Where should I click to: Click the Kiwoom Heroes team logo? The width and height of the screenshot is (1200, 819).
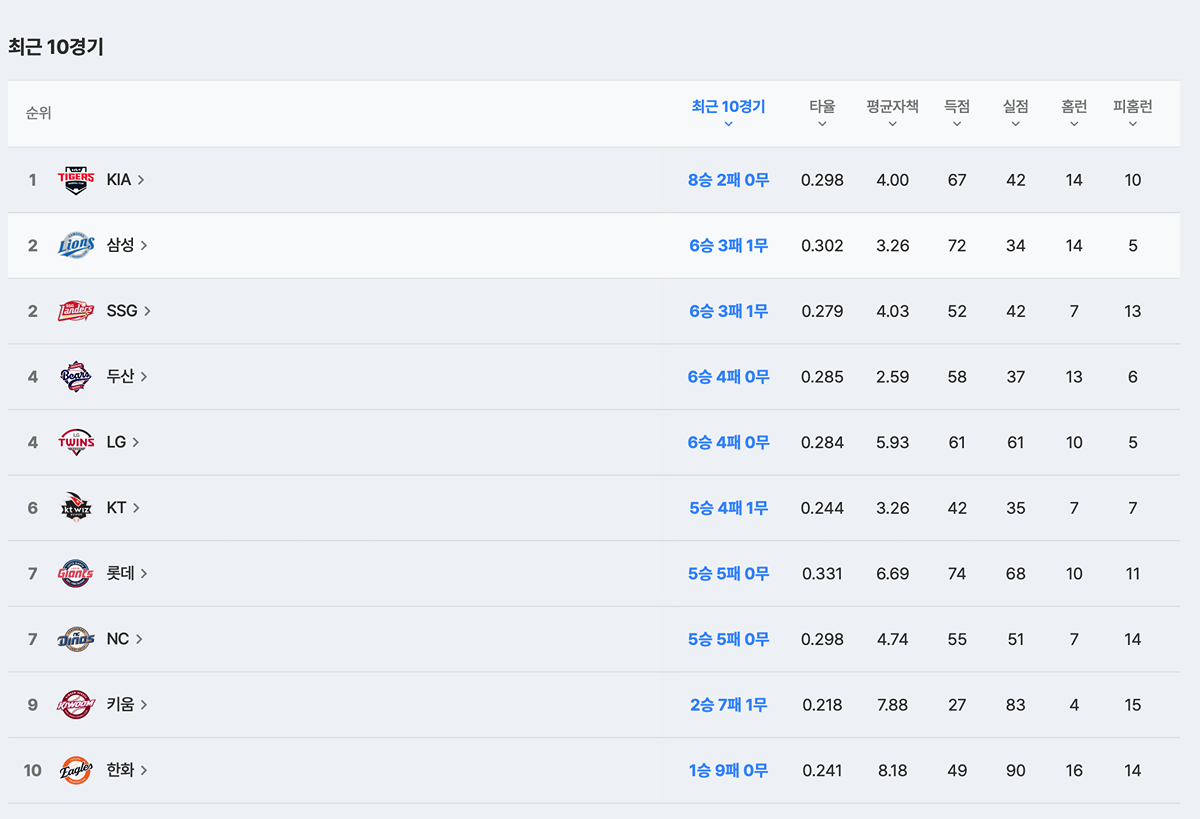point(76,704)
